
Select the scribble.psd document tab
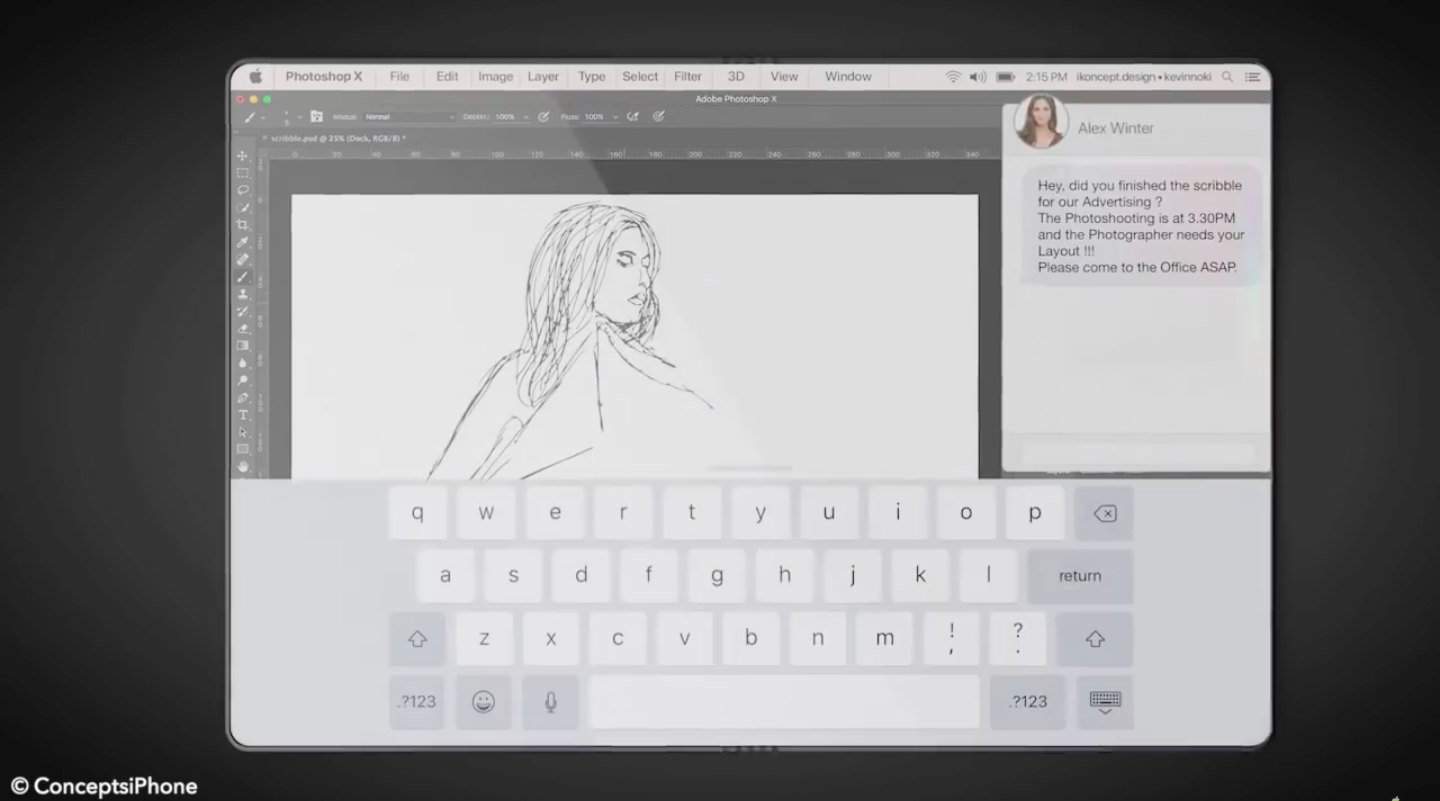tap(338, 138)
